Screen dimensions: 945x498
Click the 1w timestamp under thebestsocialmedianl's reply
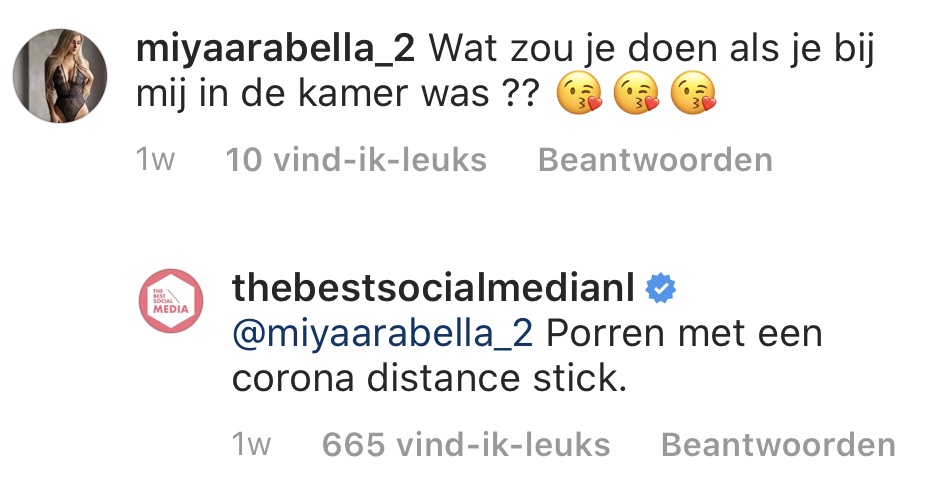tap(251, 445)
